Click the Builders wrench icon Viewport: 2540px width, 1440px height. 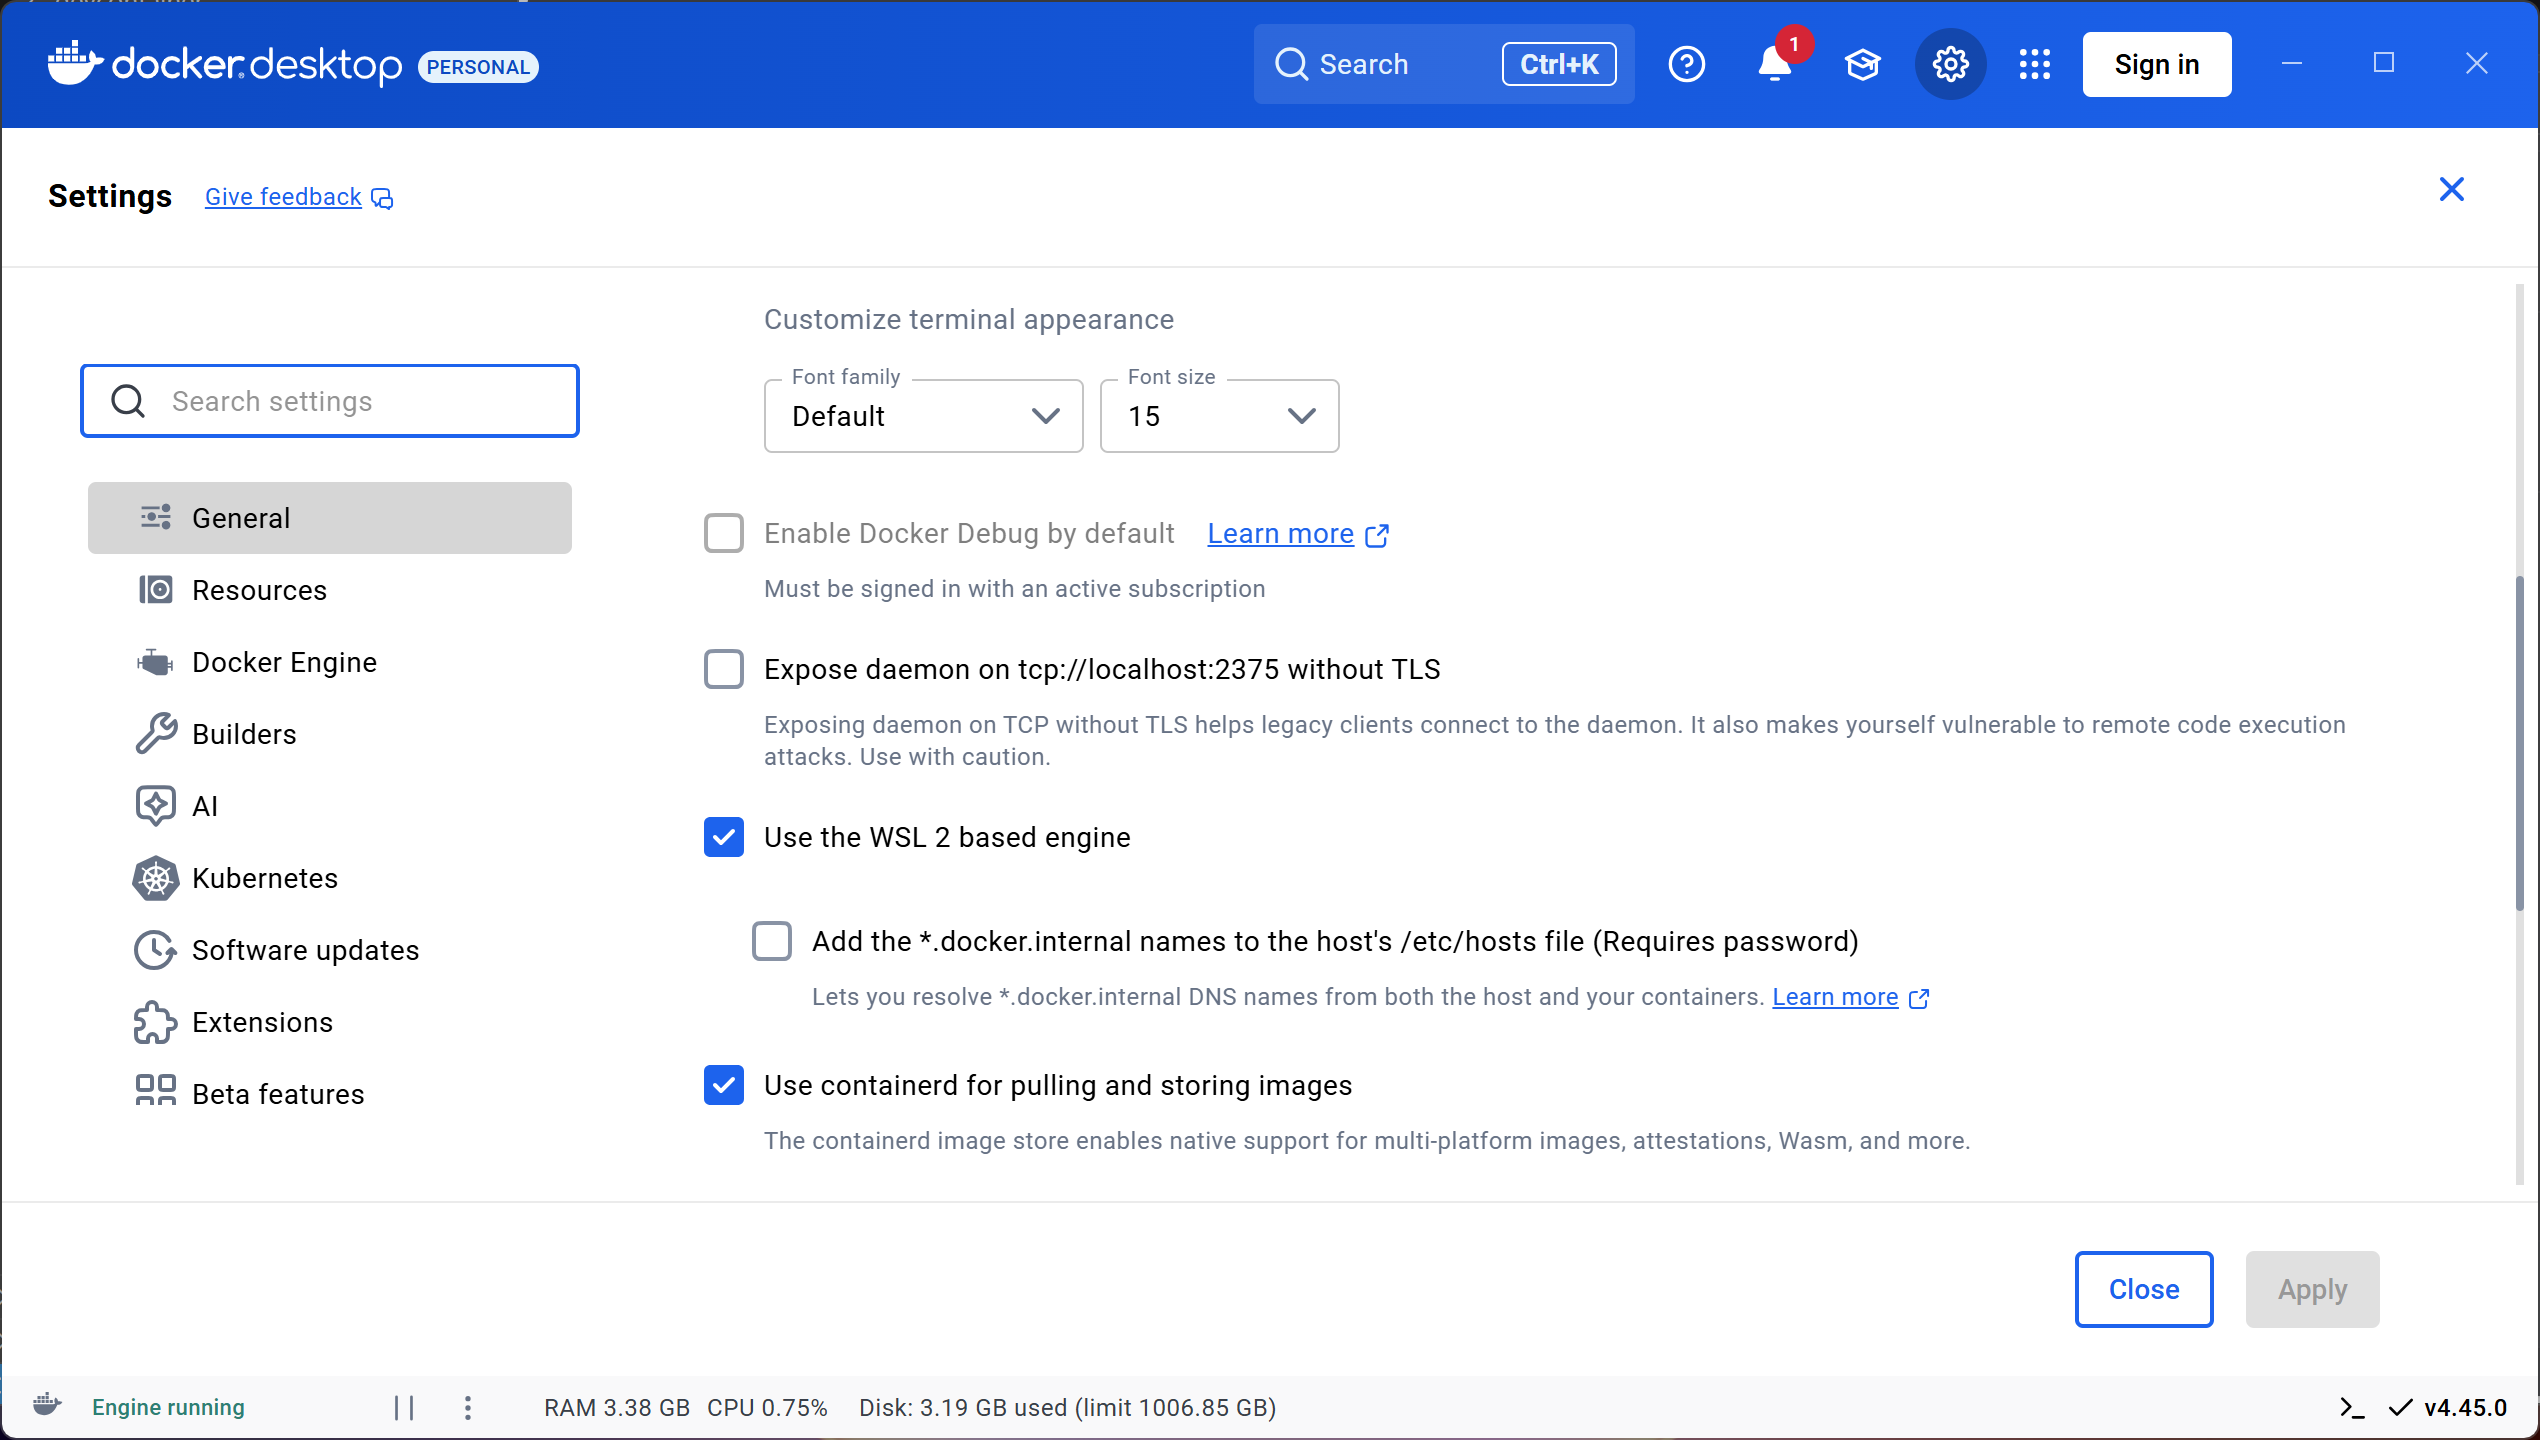click(x=156, y=733)
